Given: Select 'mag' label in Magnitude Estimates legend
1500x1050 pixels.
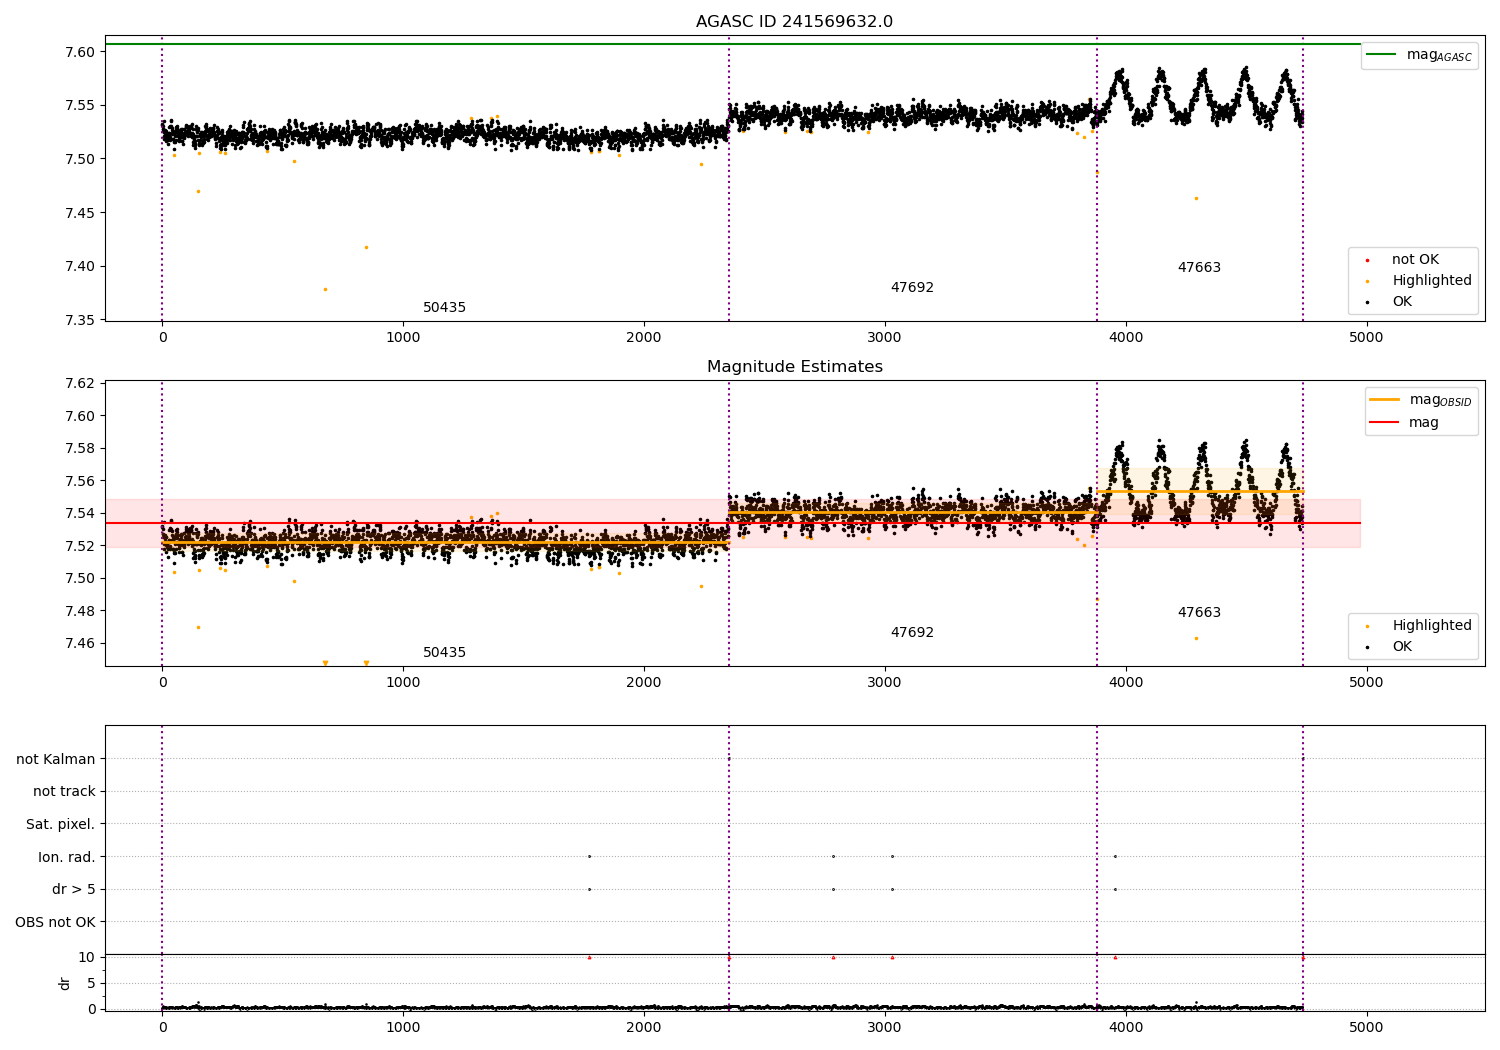Looking at the screenshot, I should (1424, 423).
